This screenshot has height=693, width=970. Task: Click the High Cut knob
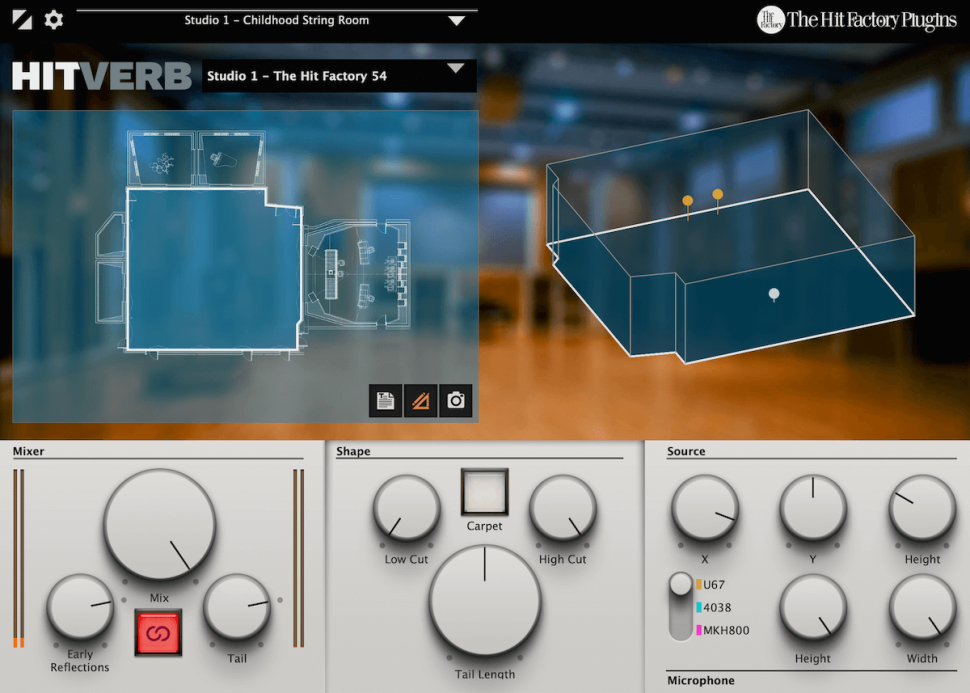click(x=563, y=508)
